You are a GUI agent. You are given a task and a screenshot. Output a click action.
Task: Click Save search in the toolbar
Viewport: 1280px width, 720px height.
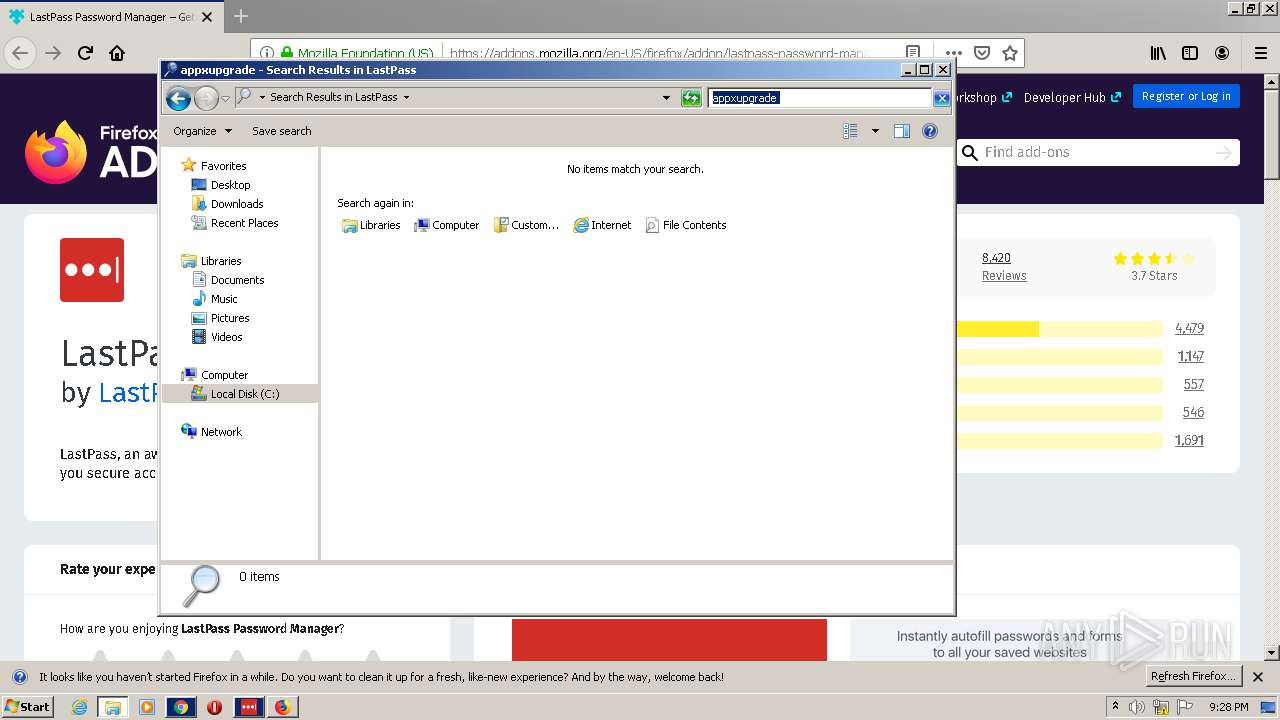pos(281,131)
